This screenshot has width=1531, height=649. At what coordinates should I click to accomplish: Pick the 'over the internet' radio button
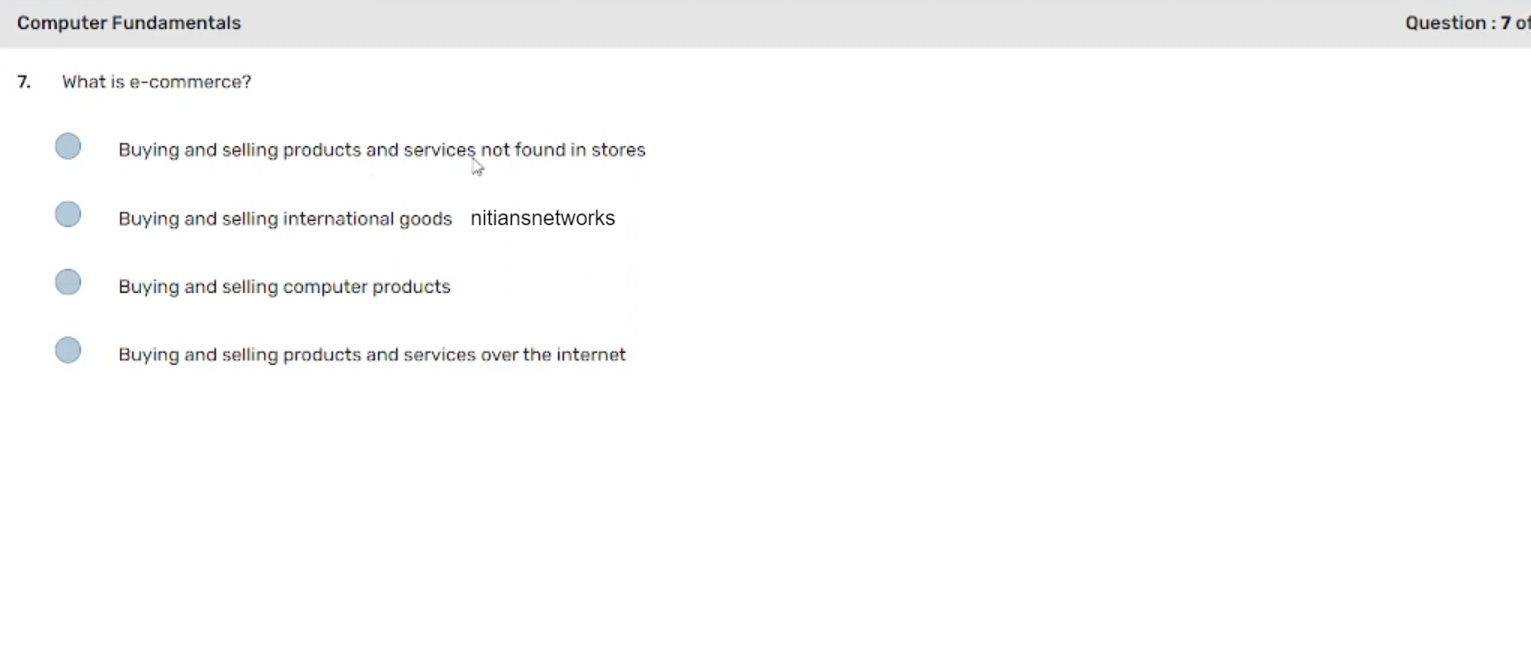tap(68, 351)
